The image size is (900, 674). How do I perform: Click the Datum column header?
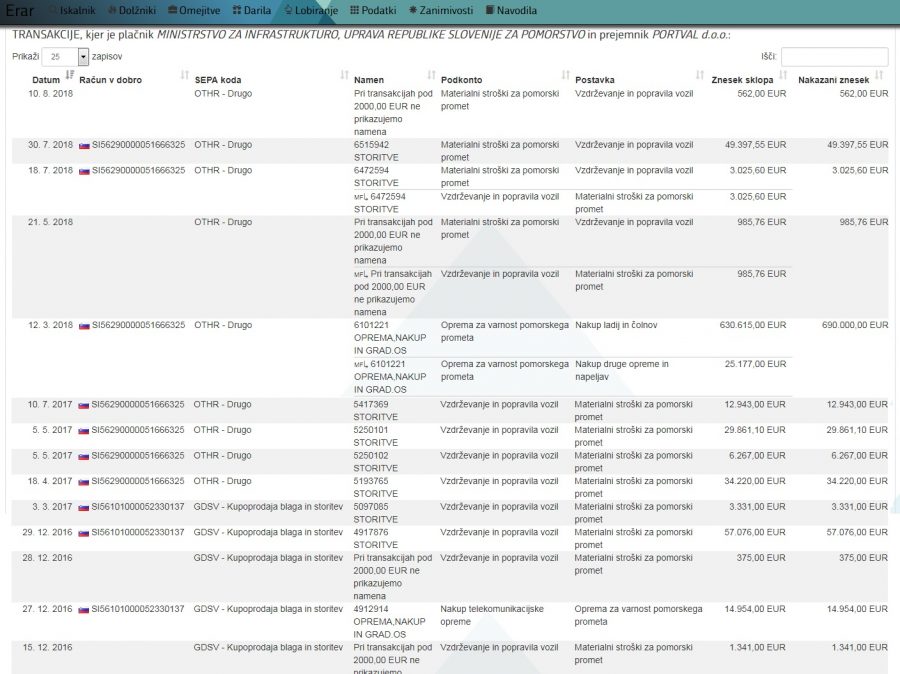point(46,80)
